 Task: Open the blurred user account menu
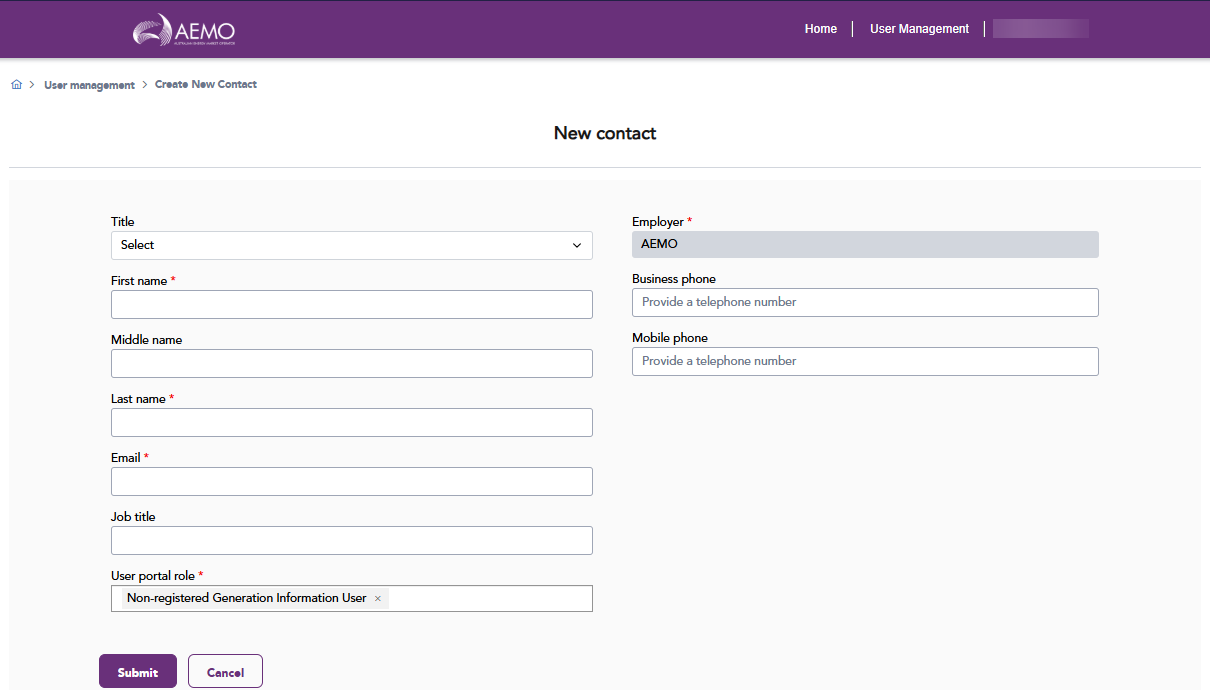pyautogui.click(x=1041, y=29)
